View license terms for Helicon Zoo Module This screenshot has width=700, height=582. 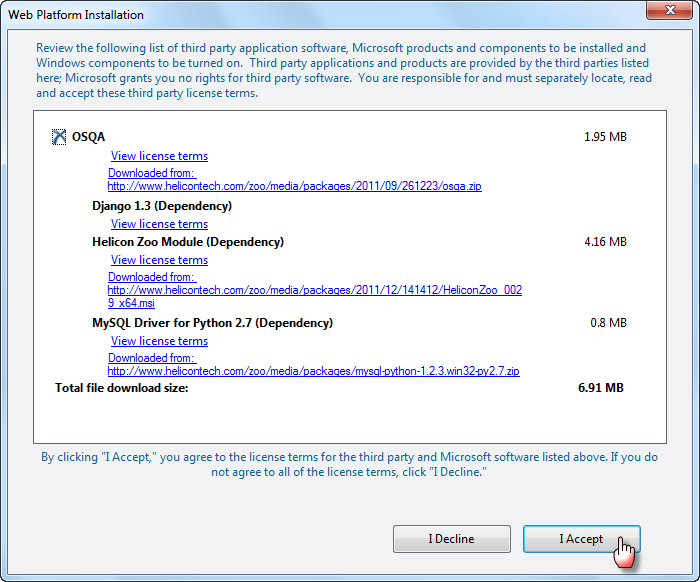pos(159,260)
